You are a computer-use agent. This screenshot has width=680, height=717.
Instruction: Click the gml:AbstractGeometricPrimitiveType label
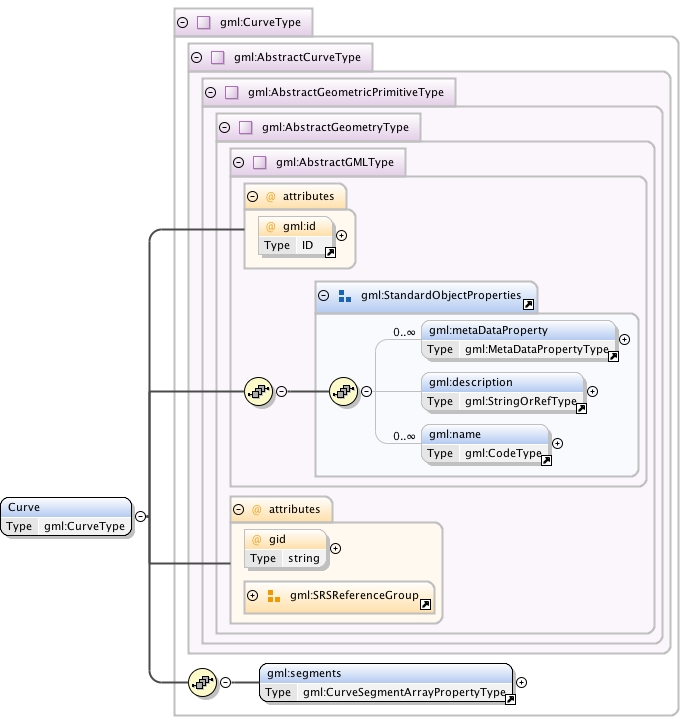click(346, 92)
